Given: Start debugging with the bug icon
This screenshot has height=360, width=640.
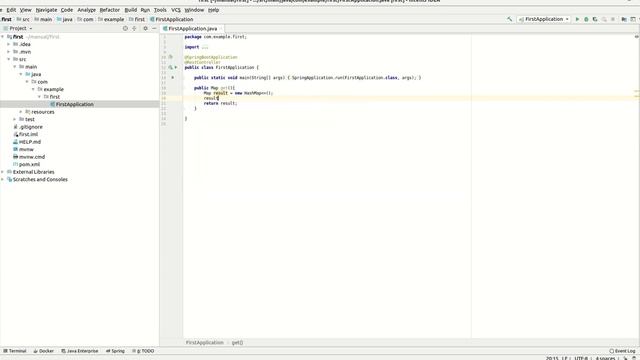Looking at the screenshot, I should [586, 19].
